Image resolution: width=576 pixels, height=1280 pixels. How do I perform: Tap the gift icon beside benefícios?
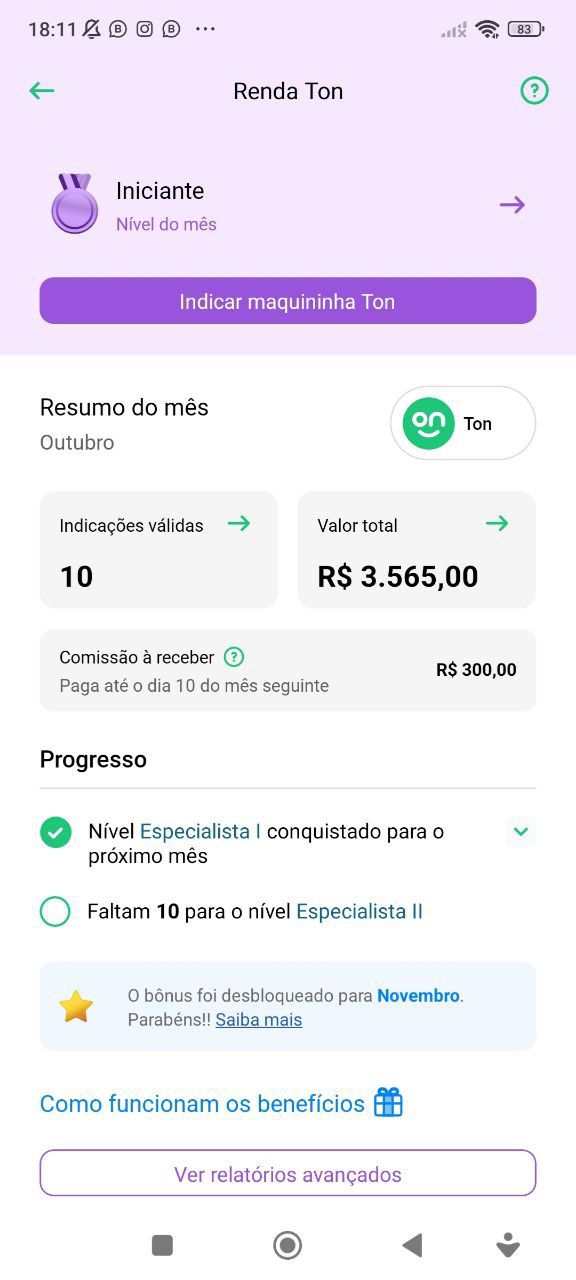[388, 1103]
